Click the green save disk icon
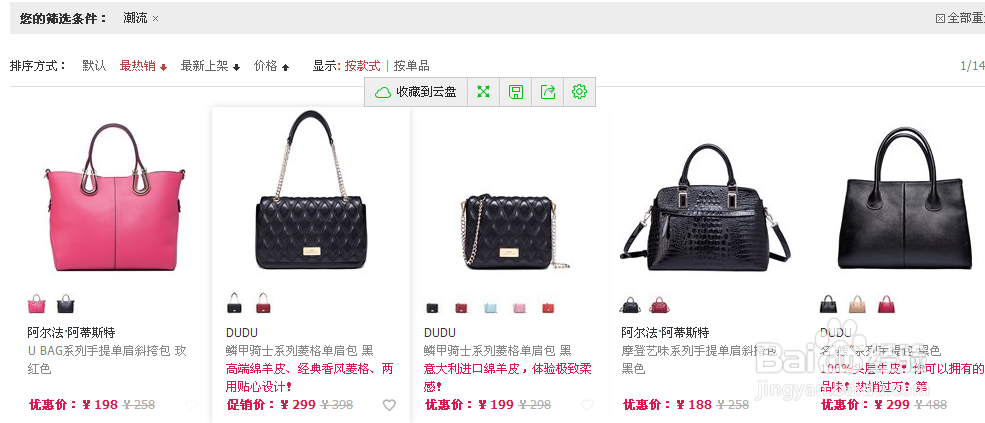Viewport: 985px width, 423px height. coord(516,92)
